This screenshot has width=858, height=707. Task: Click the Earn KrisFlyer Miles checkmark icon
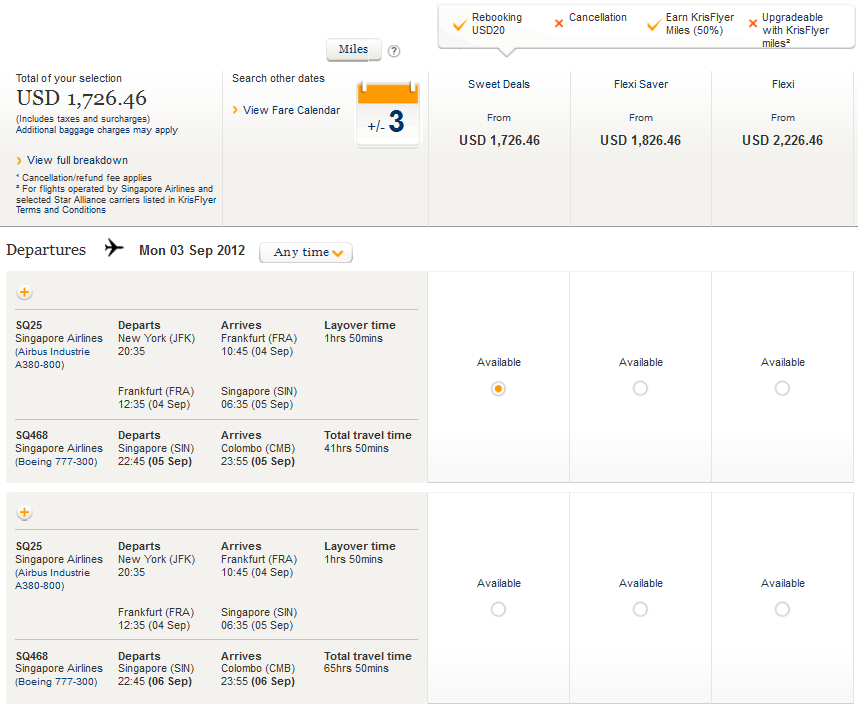654,24
